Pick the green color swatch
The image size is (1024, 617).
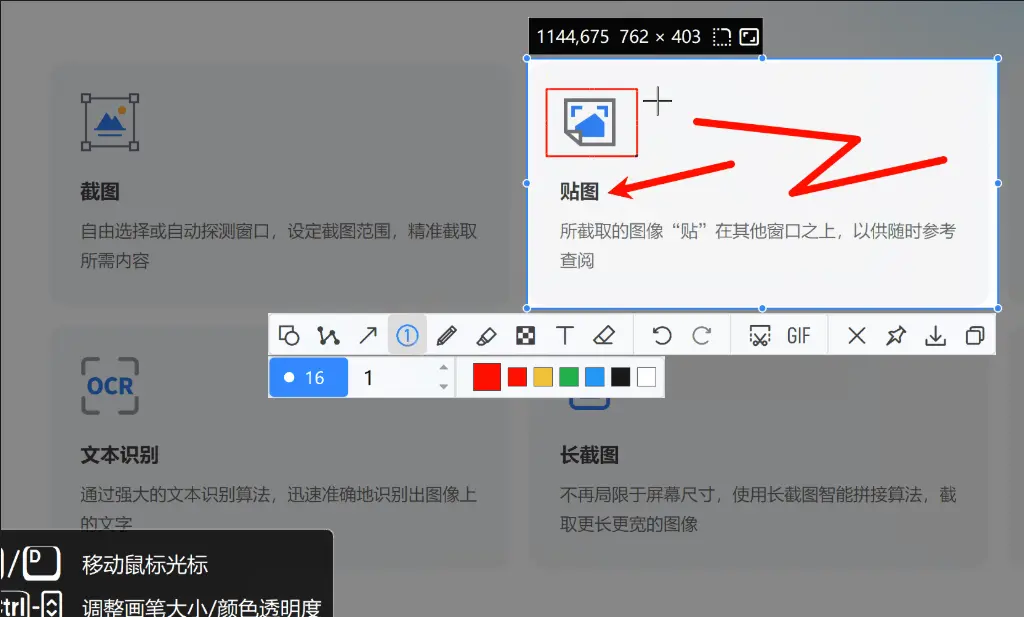pos(569,377)
